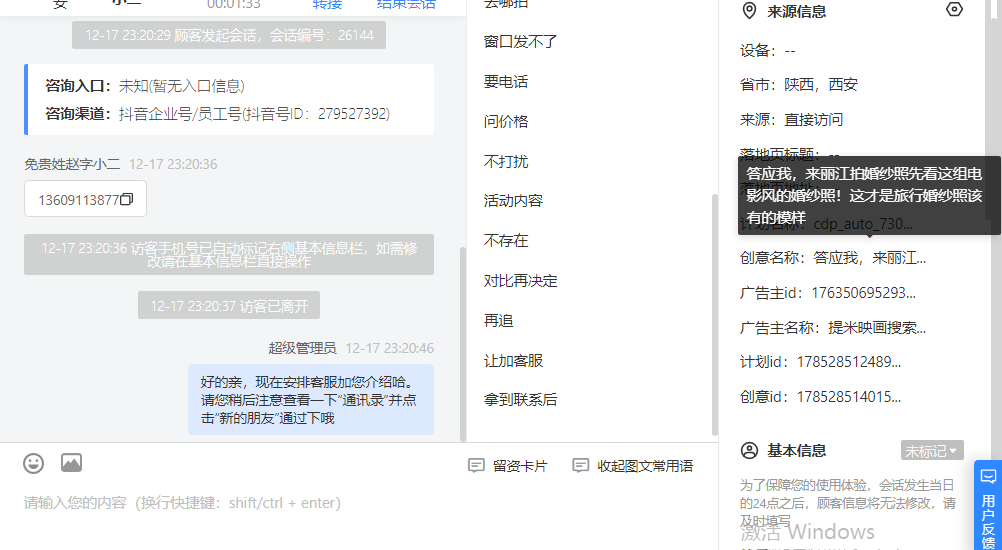Image resolution: width=1002 pixels, height=550 pixels.
Task: Click the 广告主id value
Action: coord(863,293)
